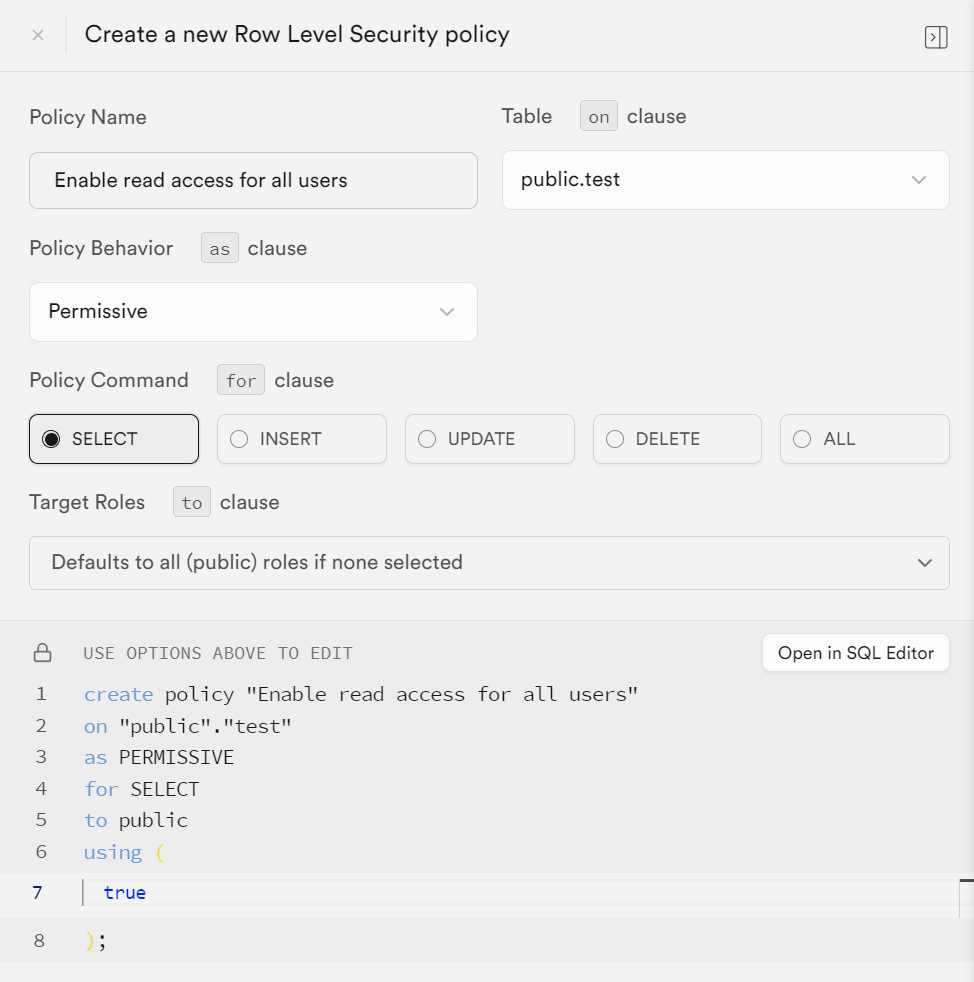Click the Policy Name input field
The height and width of the screenshot is (982, 974).
[x=253, y=180]
